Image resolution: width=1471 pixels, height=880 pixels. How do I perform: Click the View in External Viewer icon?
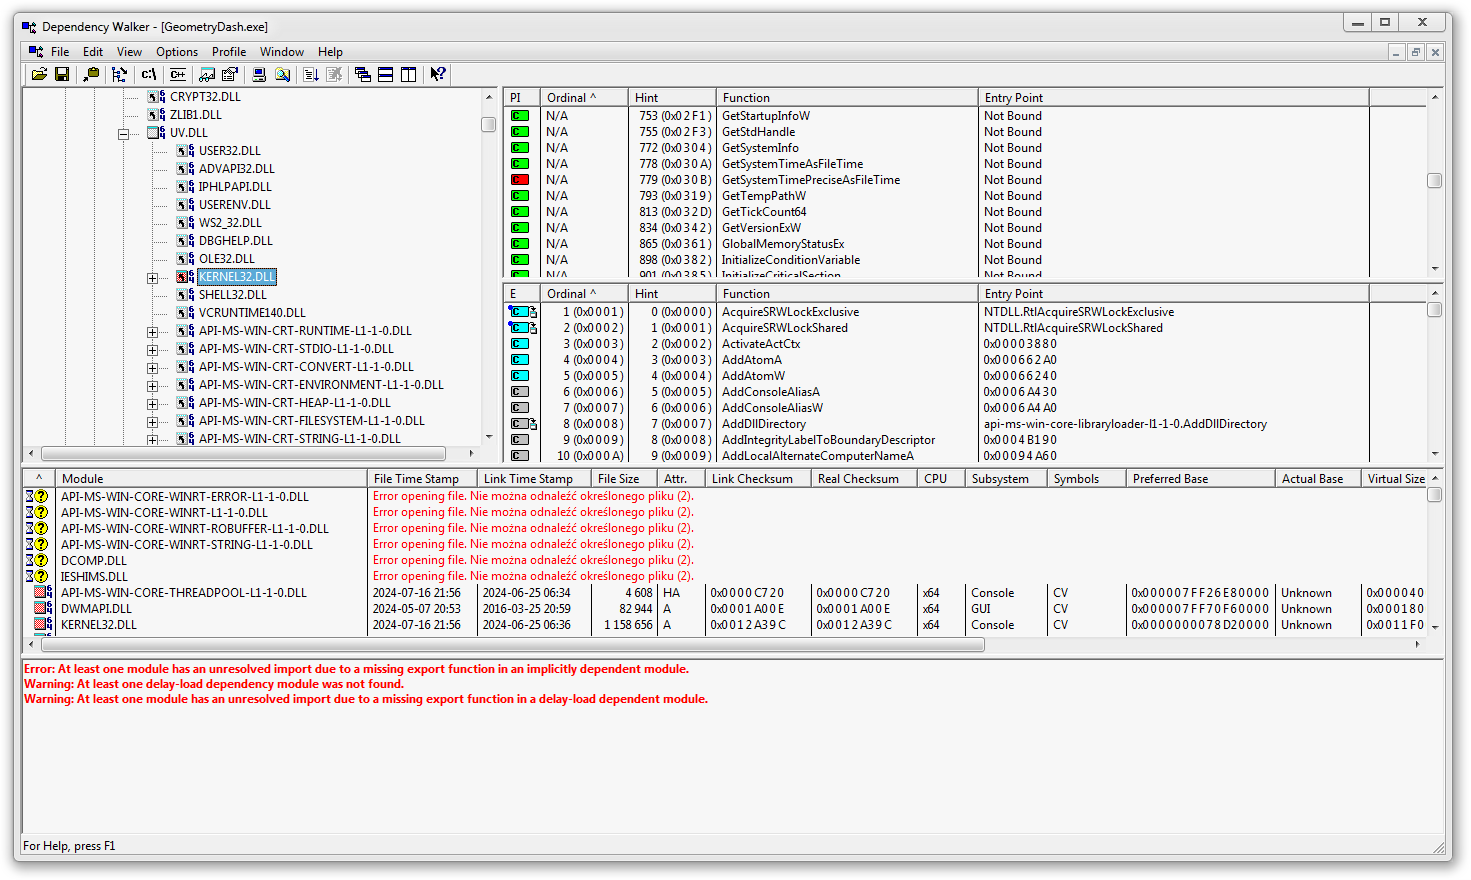[x=207, y=74]
